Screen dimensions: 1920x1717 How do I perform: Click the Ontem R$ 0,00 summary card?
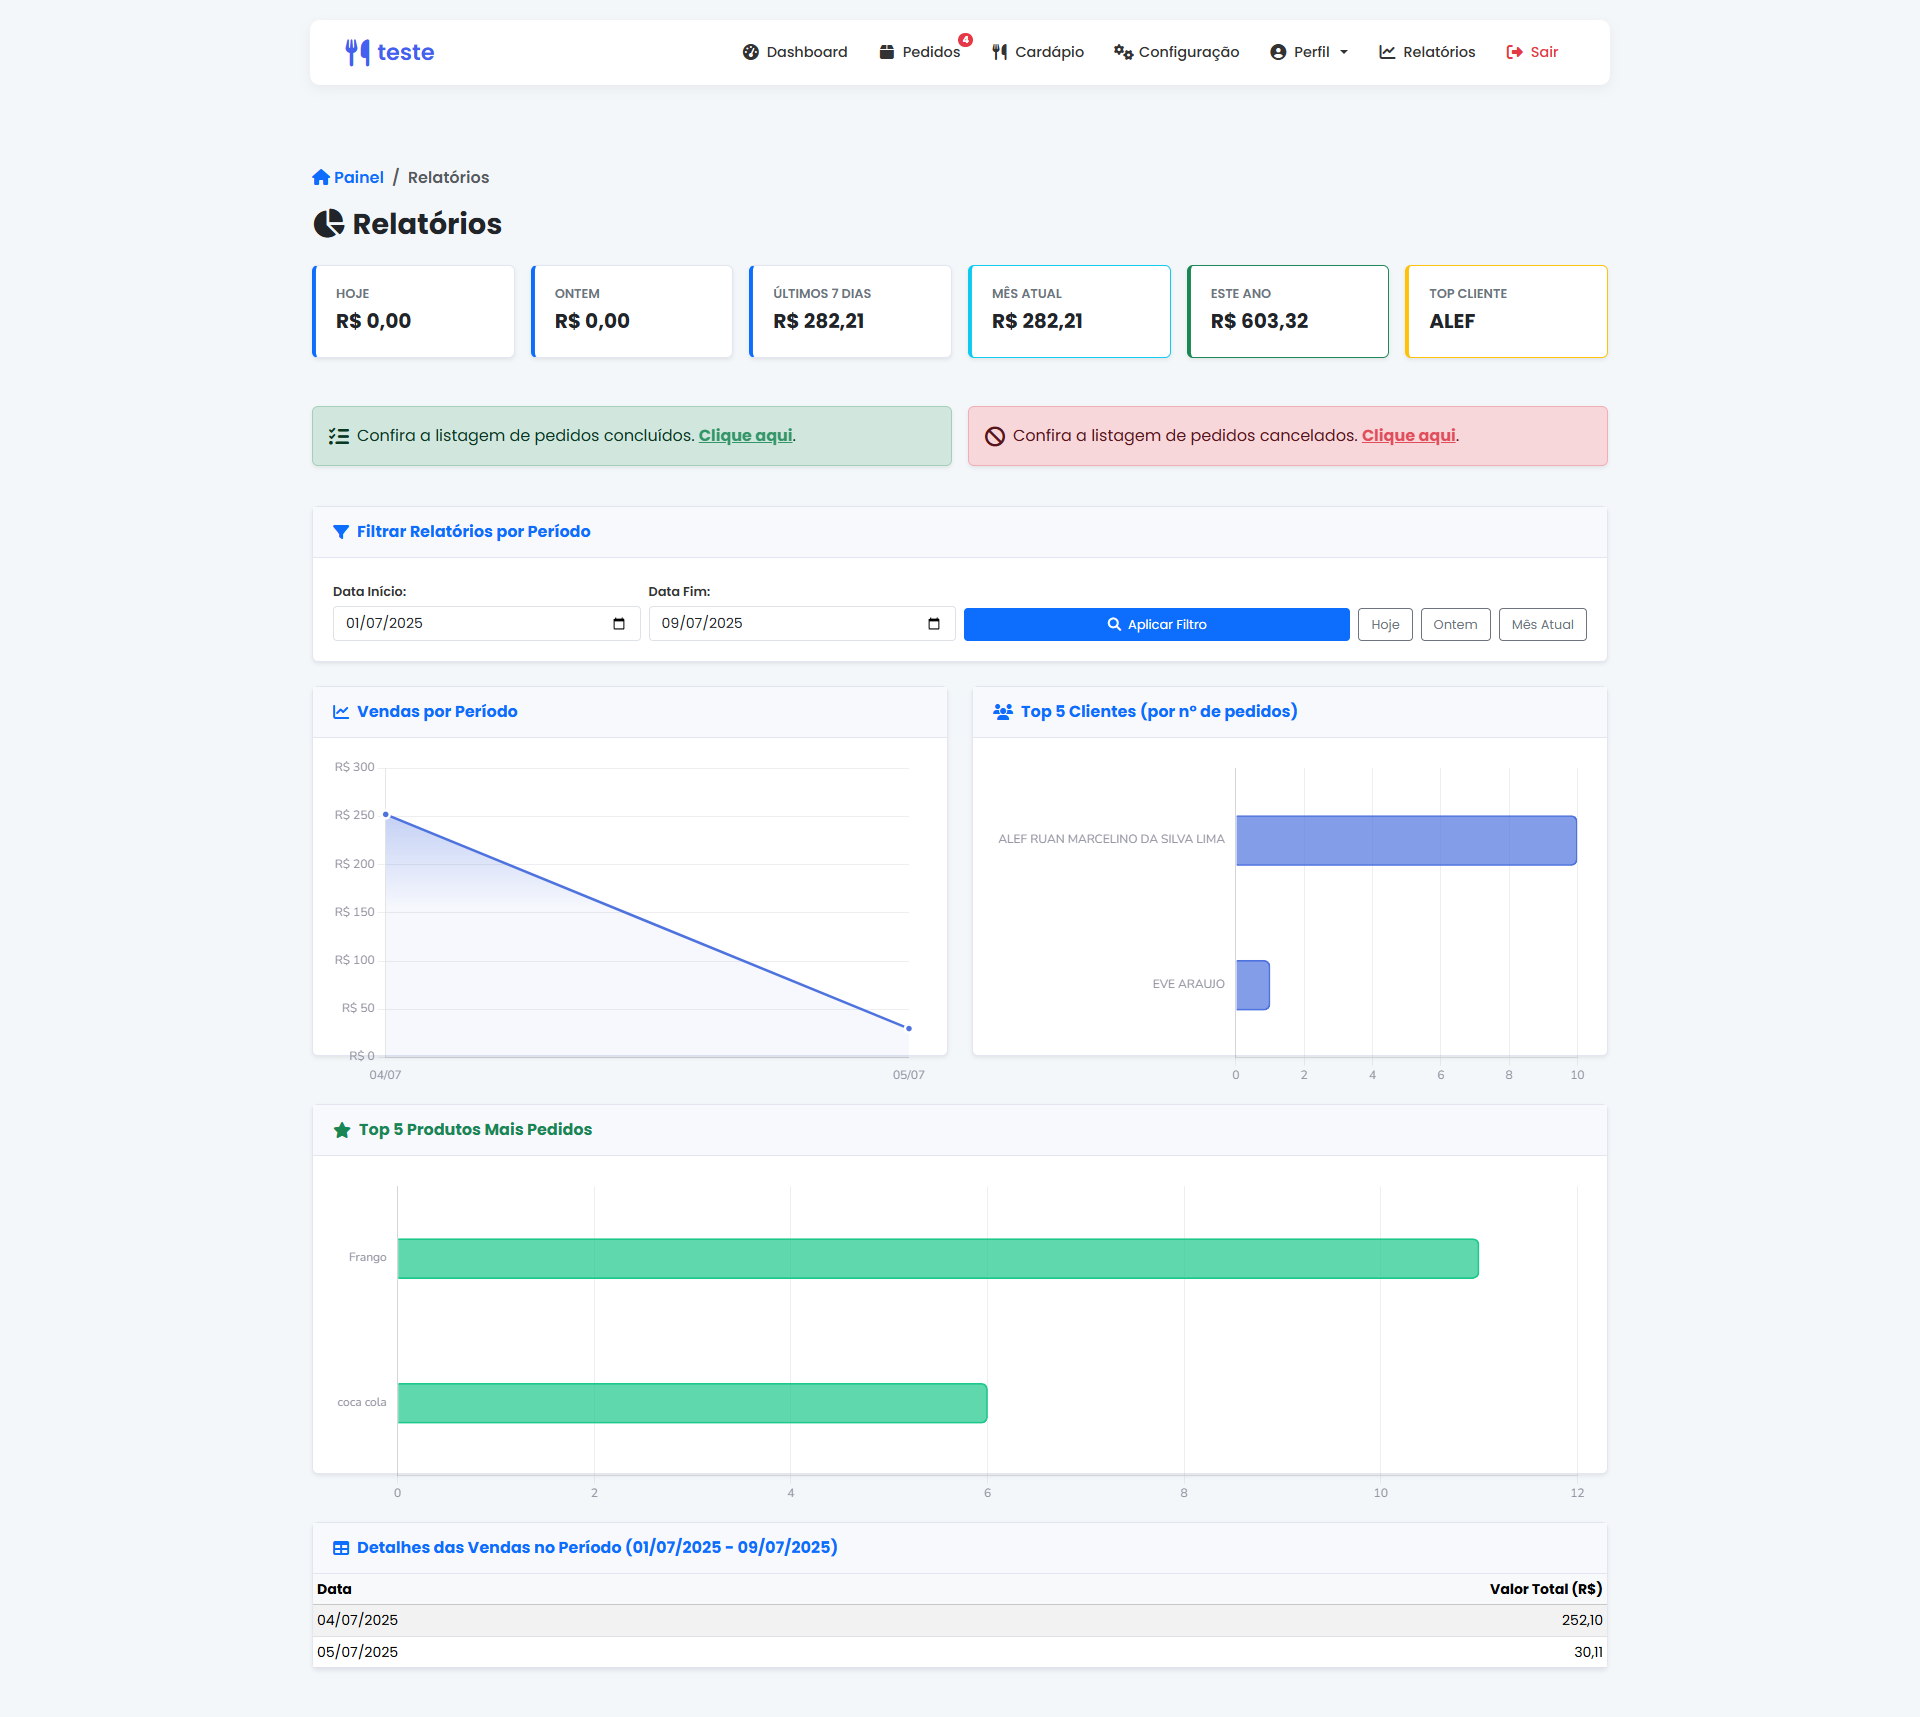632,311
